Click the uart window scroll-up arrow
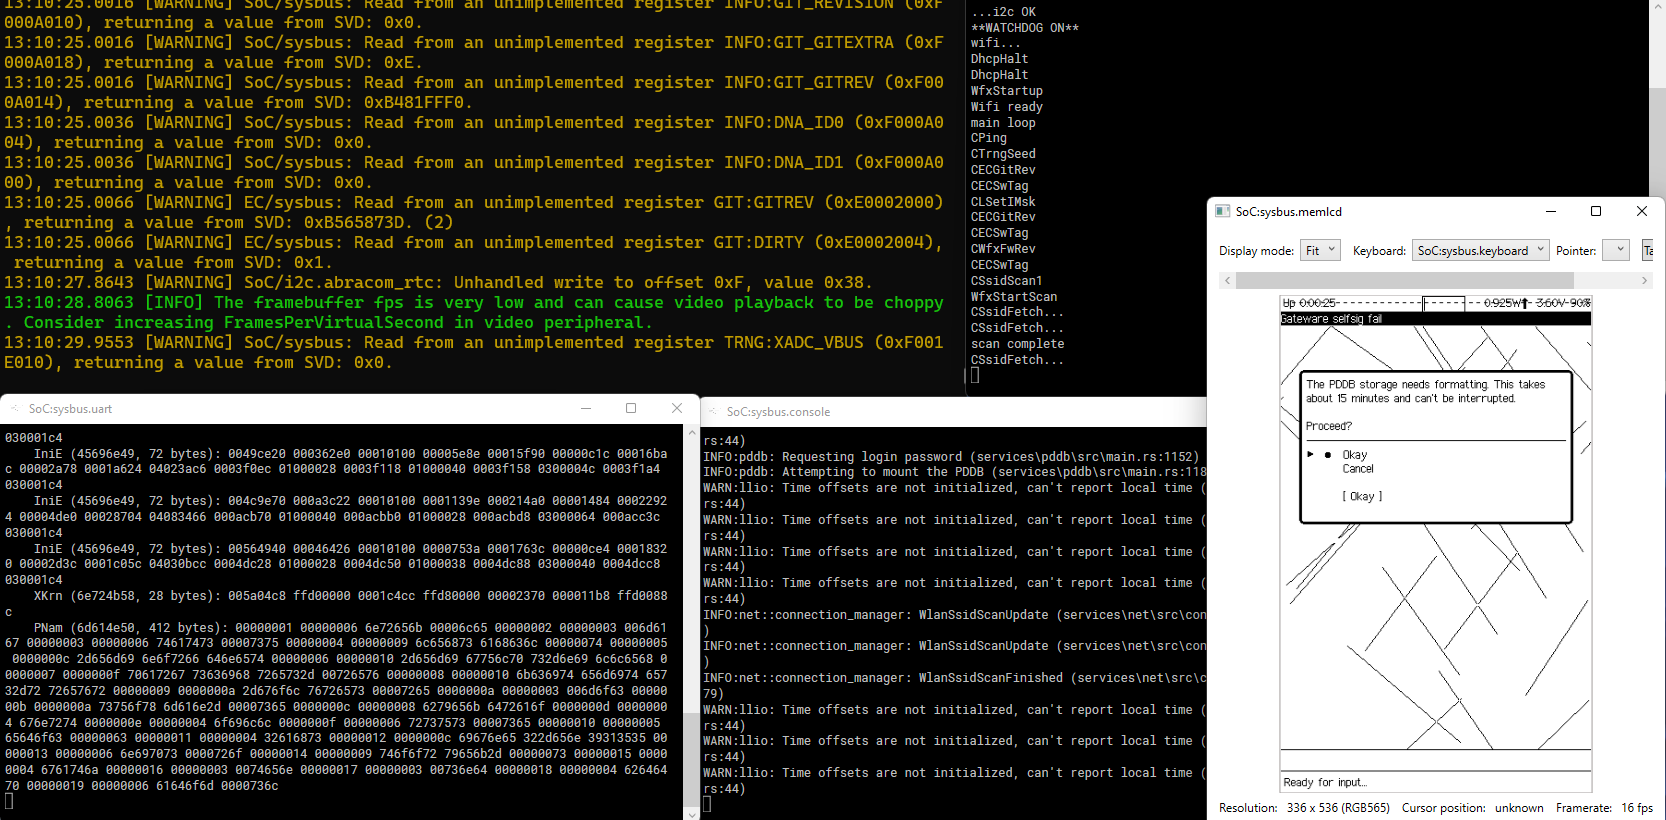Image resolution: width=1666 pixels, height=820 pixels. [691, 434]
